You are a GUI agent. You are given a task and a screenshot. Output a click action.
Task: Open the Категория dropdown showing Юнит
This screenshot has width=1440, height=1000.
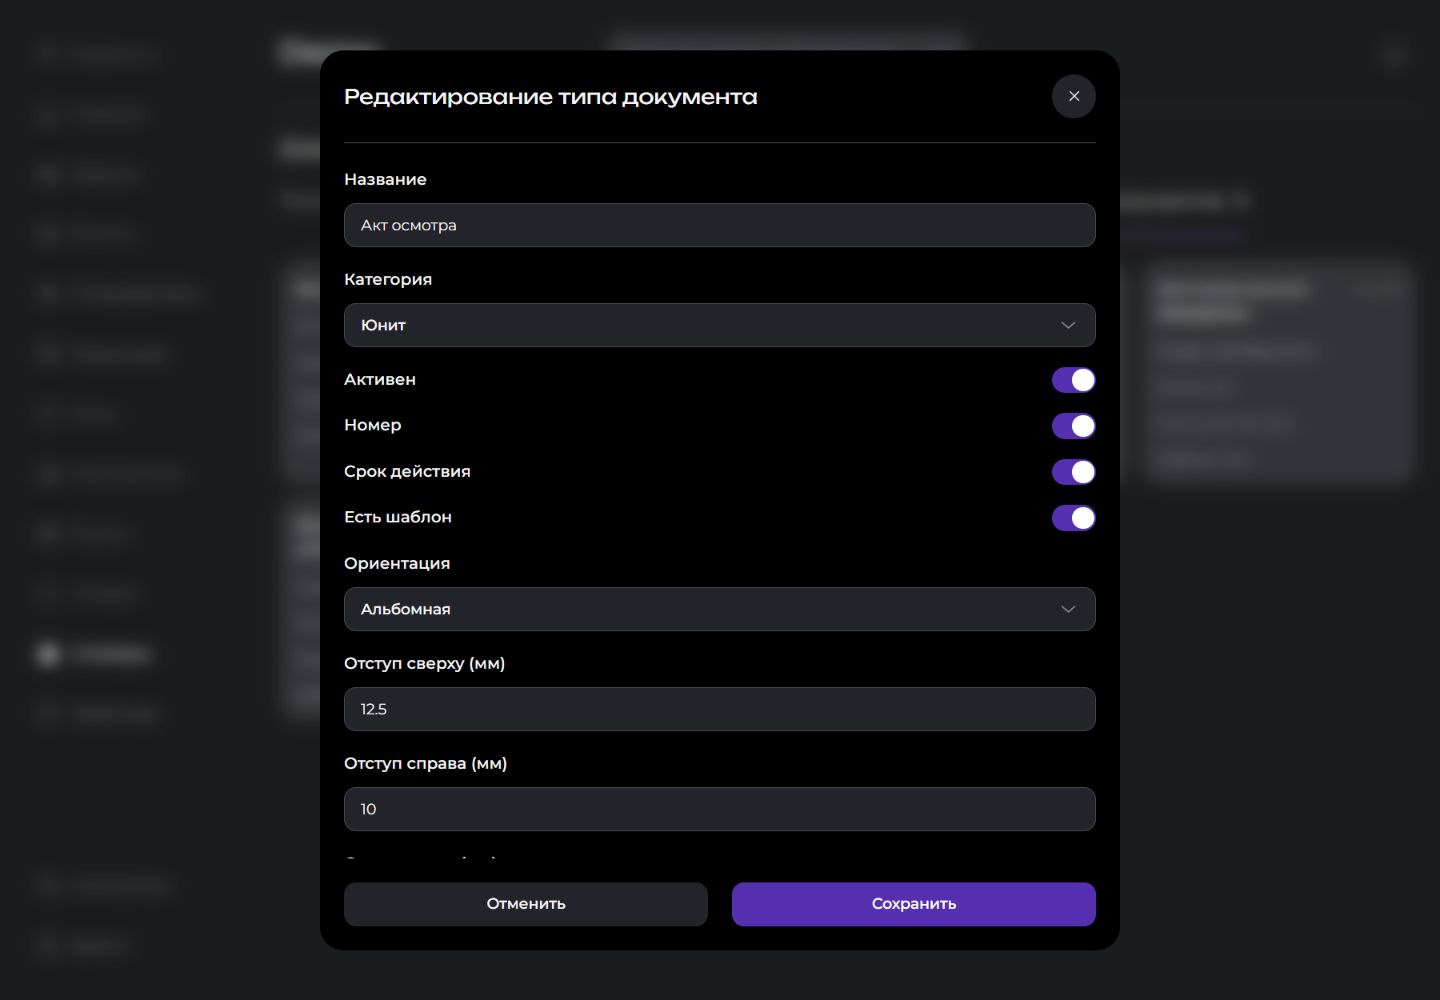pyautogui.click(x=720, y=325)
